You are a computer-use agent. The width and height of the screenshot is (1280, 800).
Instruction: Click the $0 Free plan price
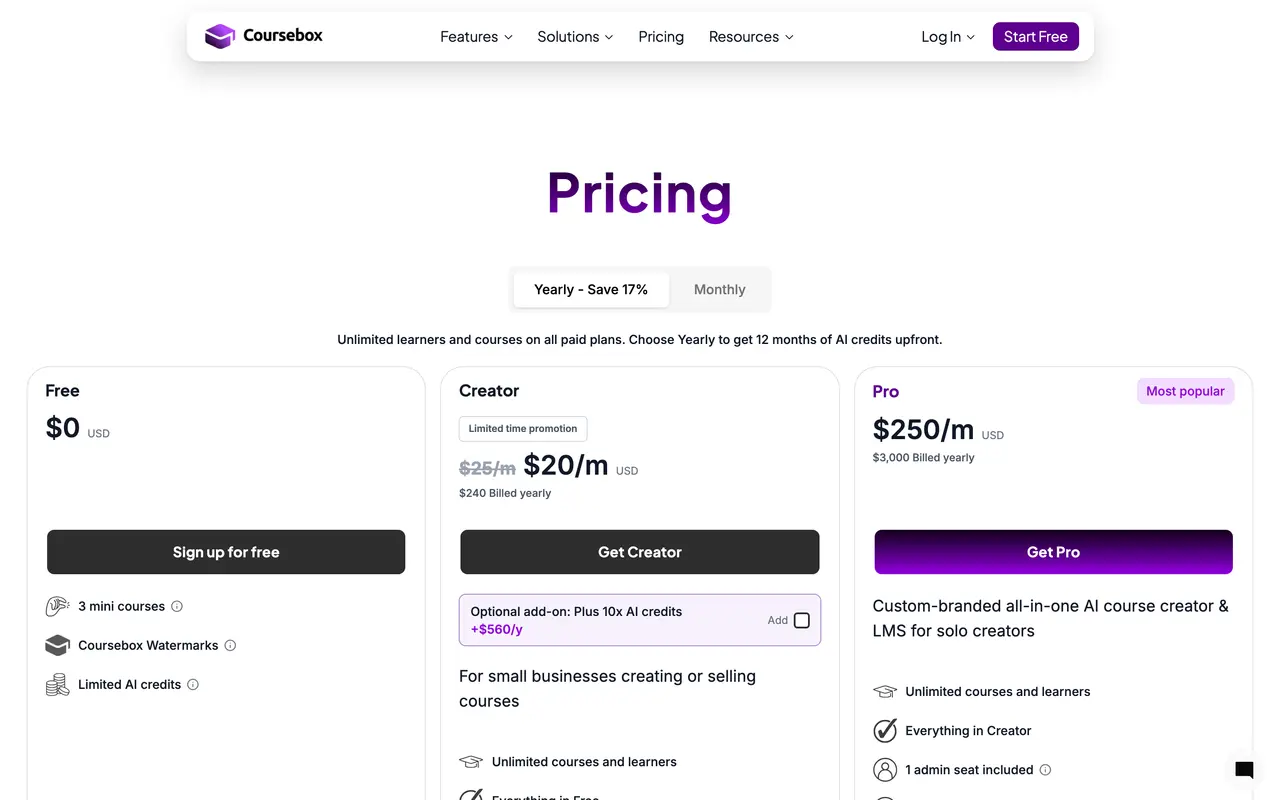[63, 428]
